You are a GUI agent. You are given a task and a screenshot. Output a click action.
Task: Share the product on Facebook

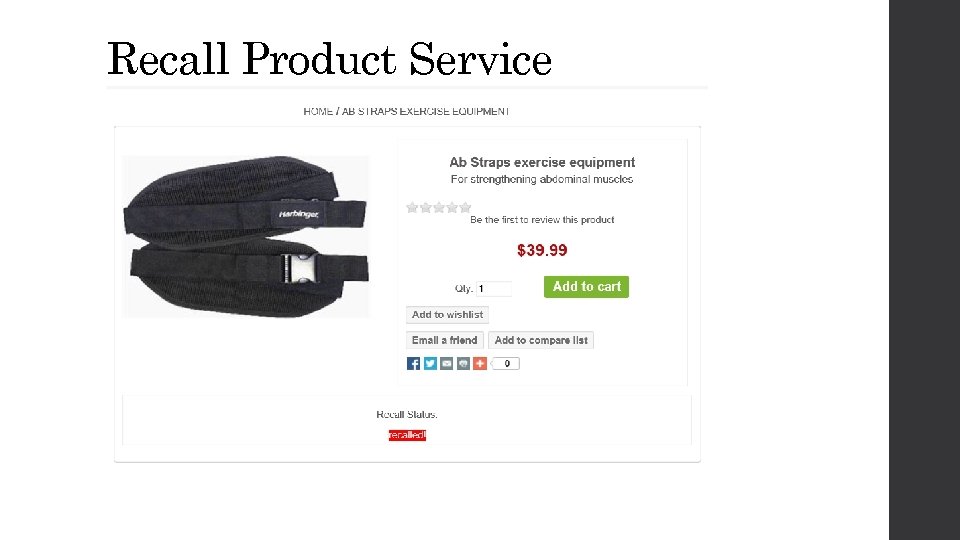pos(413,364)
